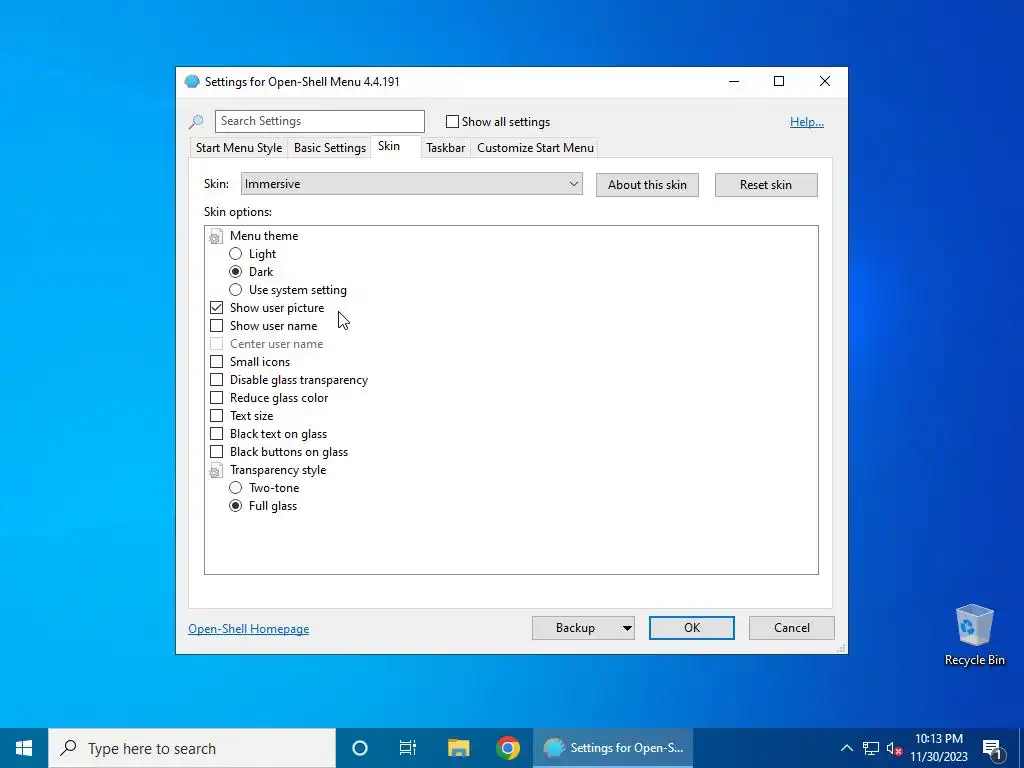Expand the Backup button dropdown arrow
This screenshot has height=768, width=1024.
click(626, 628)
